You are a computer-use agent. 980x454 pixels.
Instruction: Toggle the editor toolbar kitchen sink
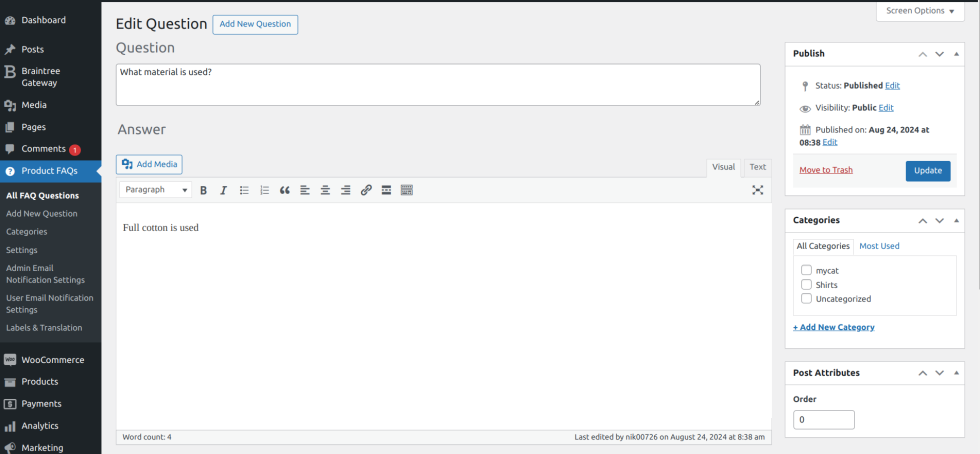click(x=407, y=190)
